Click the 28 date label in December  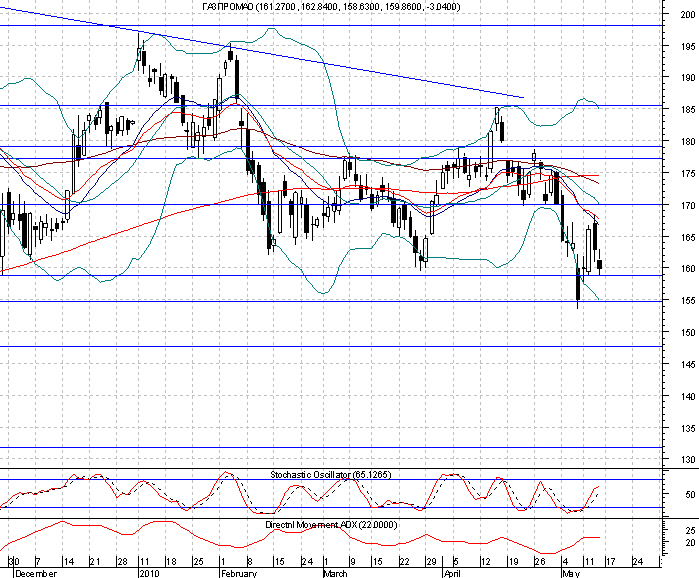[122, 562]
